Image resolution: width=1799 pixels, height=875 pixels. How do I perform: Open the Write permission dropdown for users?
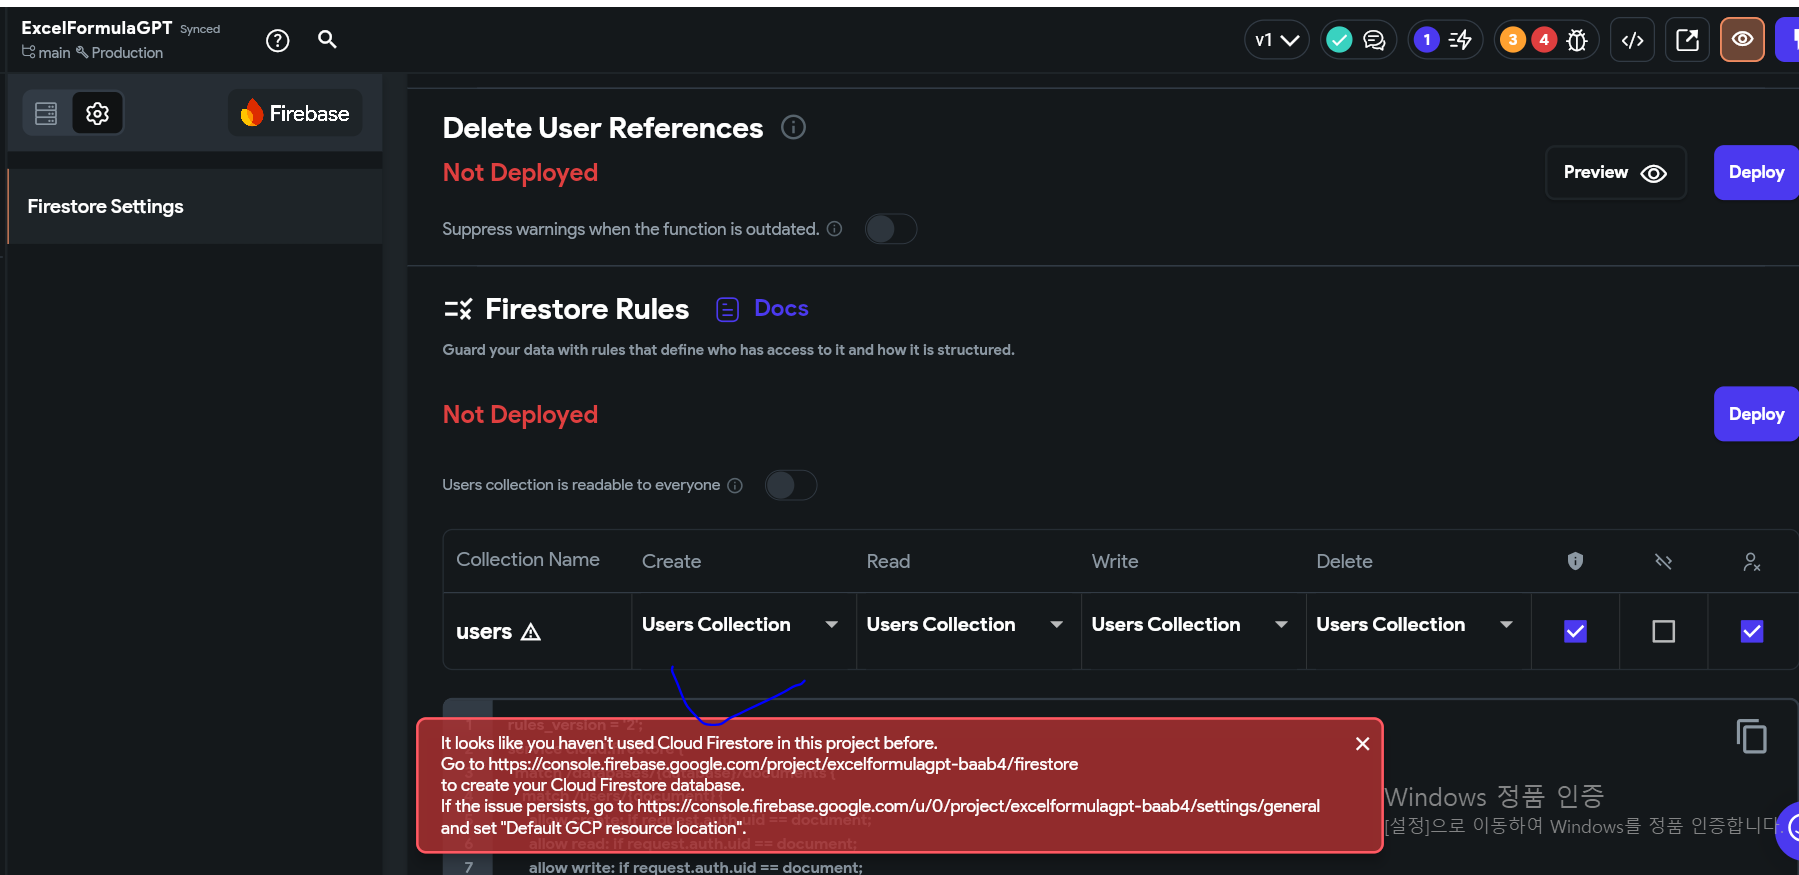tap(1193, 625)
